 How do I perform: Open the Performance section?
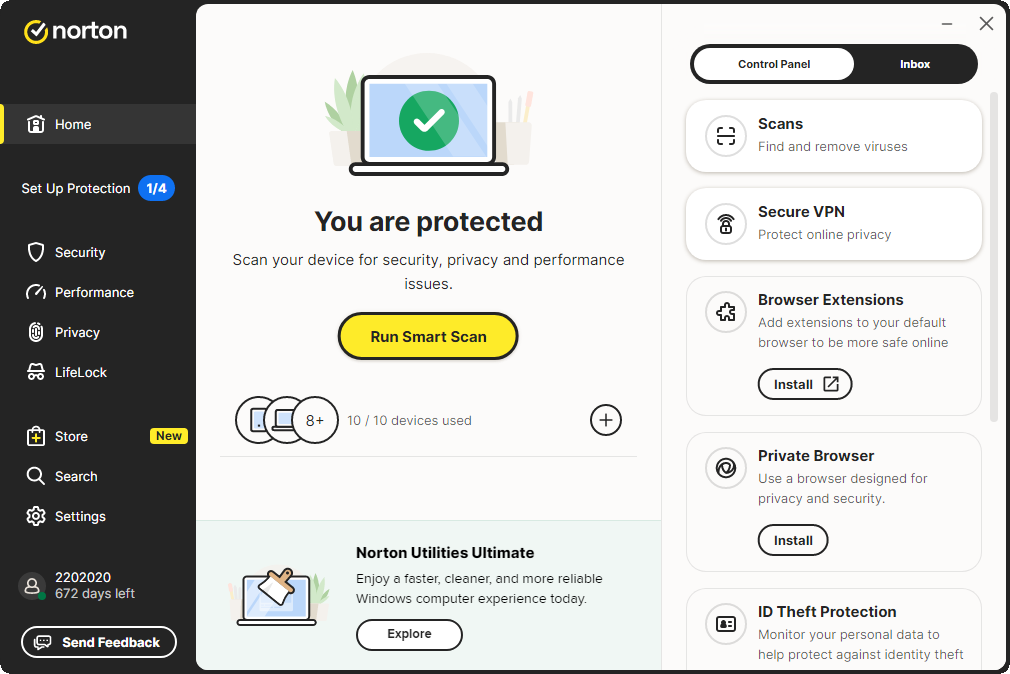click(93, 292)
